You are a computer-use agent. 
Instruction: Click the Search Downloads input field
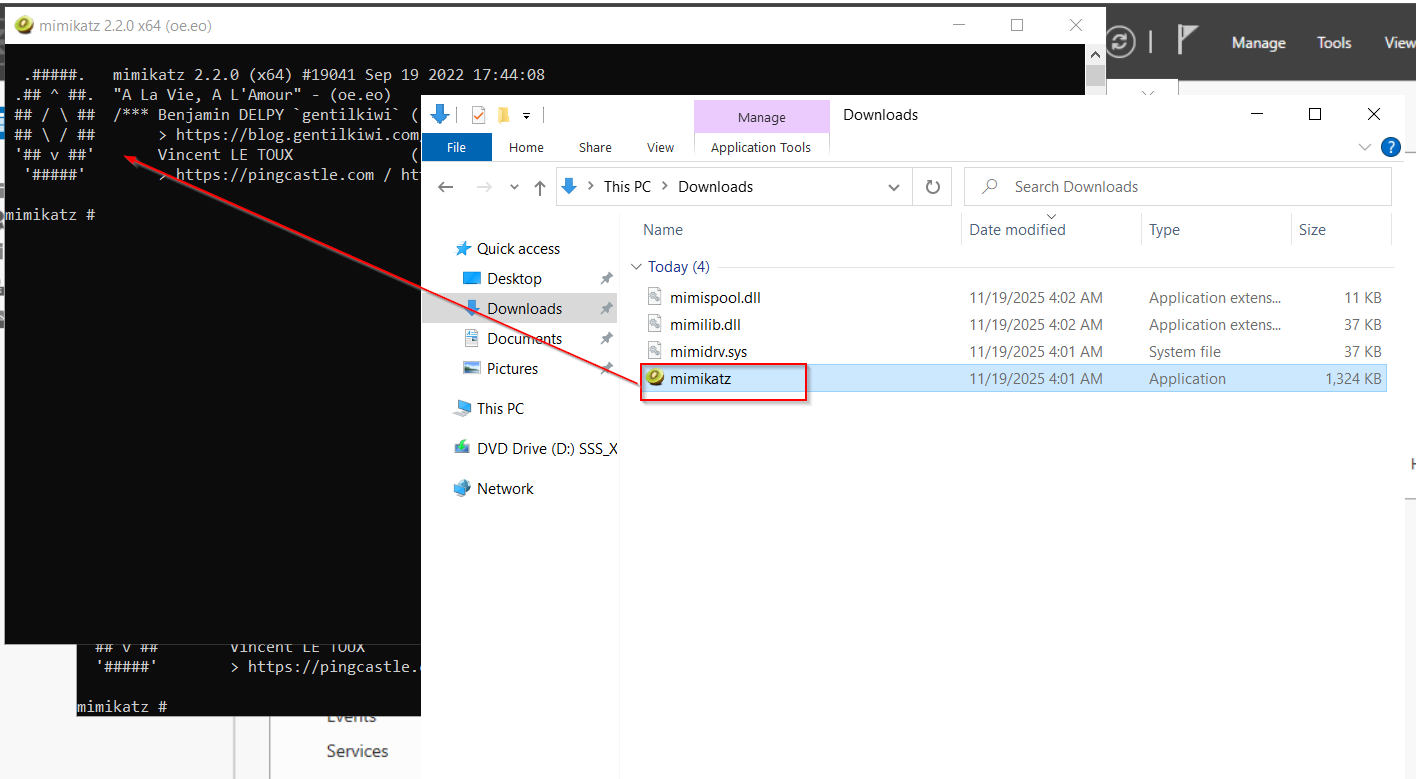[1177, 187]
